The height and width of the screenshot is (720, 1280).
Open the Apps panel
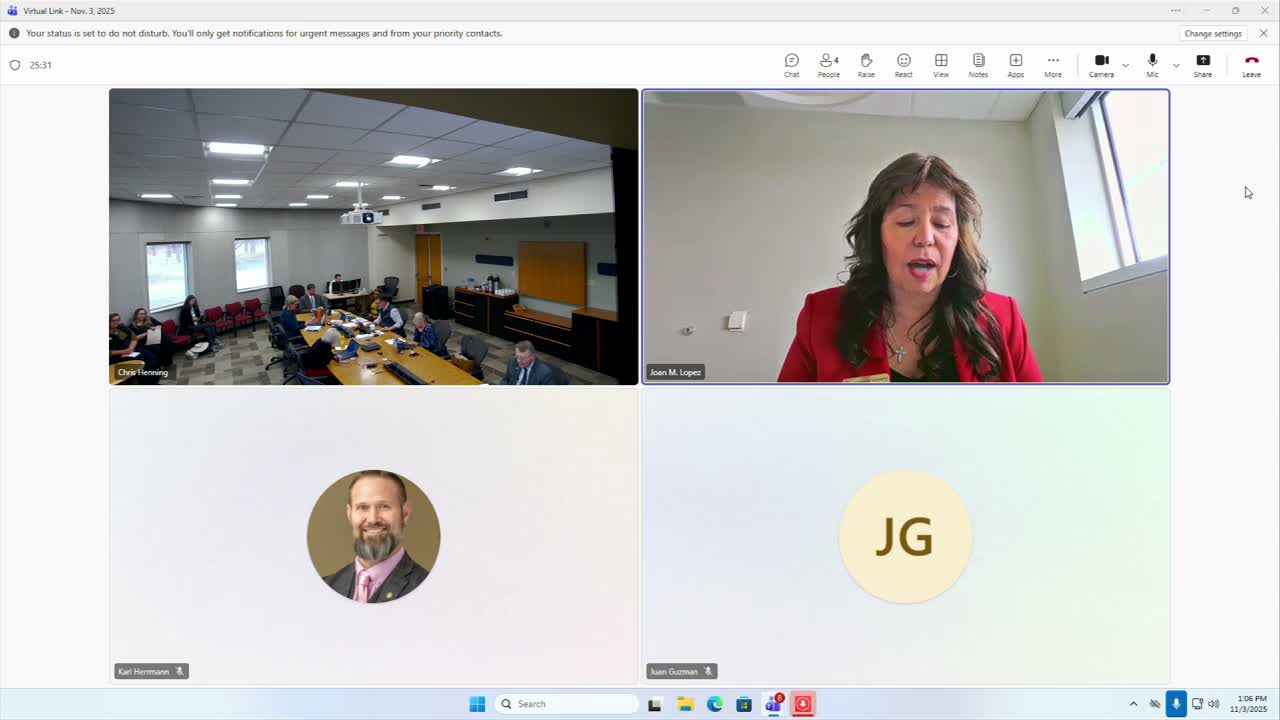point(1016,65)
